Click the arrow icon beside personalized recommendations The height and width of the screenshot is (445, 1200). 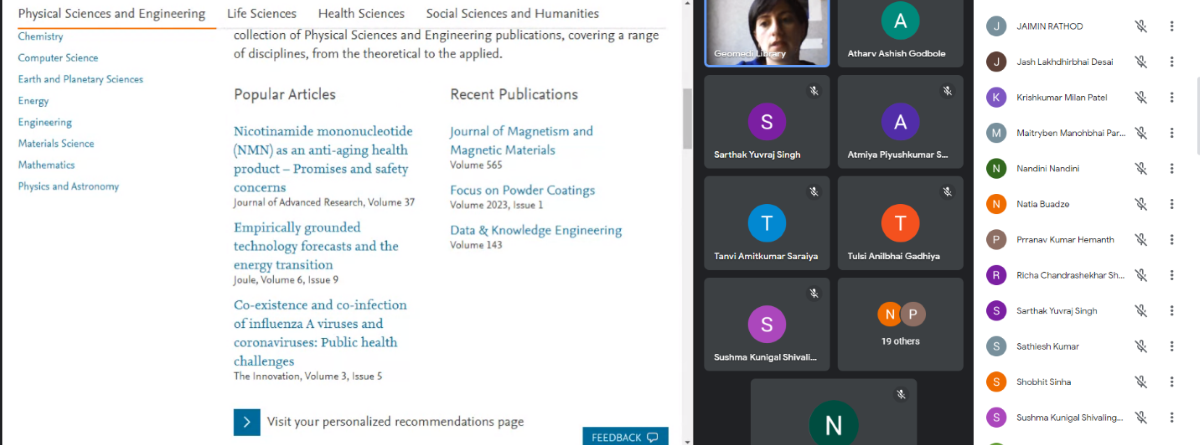point(247,421)
